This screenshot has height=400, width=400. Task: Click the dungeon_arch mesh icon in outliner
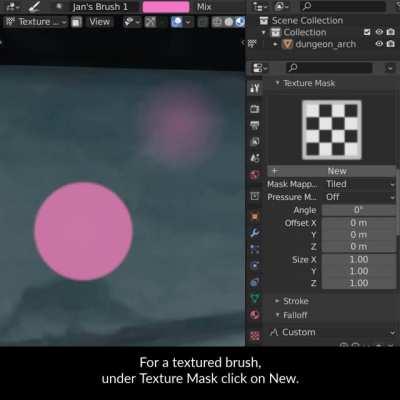click(287, 44)
